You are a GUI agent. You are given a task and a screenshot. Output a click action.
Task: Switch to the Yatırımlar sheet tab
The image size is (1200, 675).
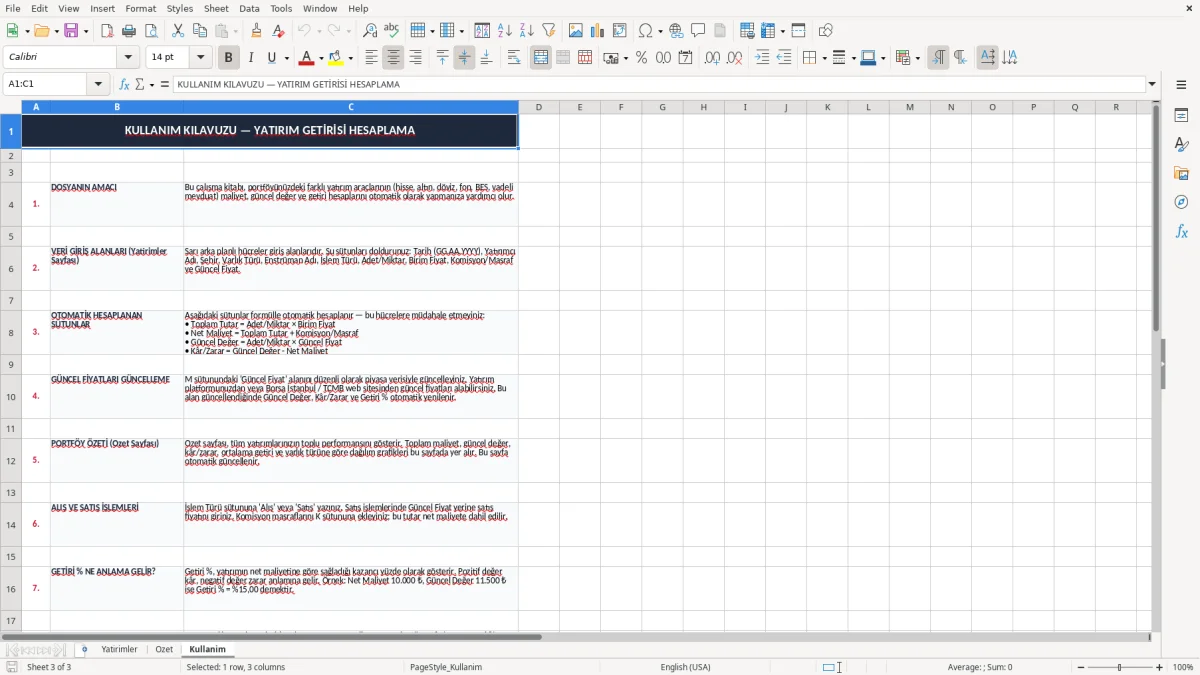tap(119, 649)
